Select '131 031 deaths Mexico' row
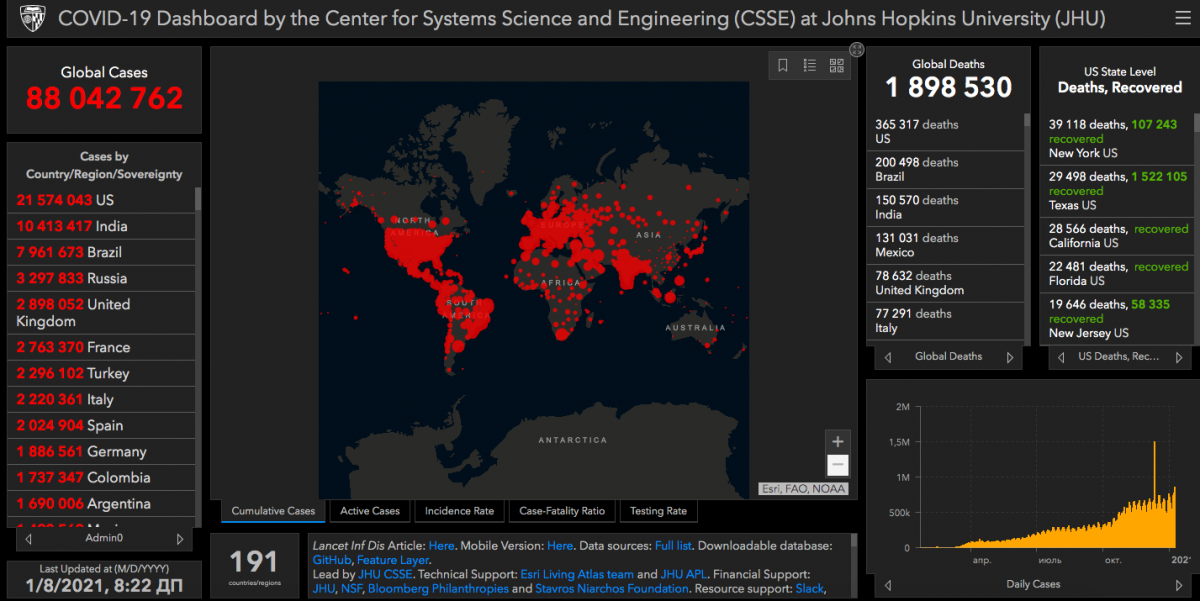The width and height of the screenshot is (1200, 601). click(945, 246)
